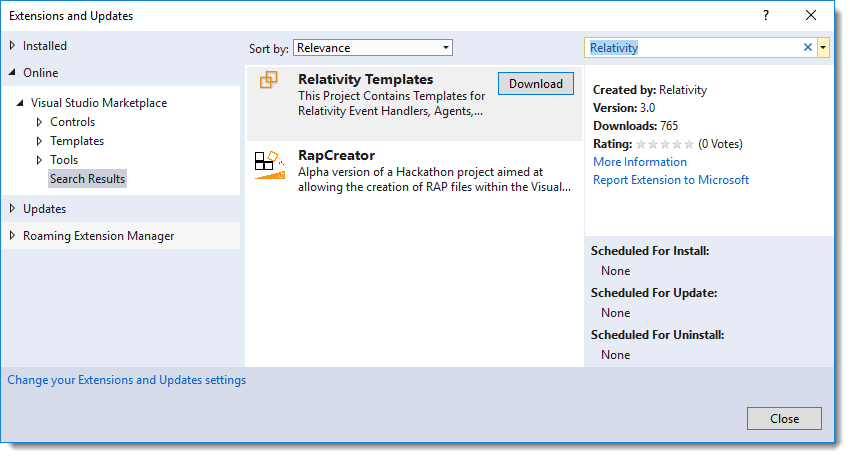Expand the Updates category
The height and width of the screenshot is (458, 850).
(x=12, y=209)
